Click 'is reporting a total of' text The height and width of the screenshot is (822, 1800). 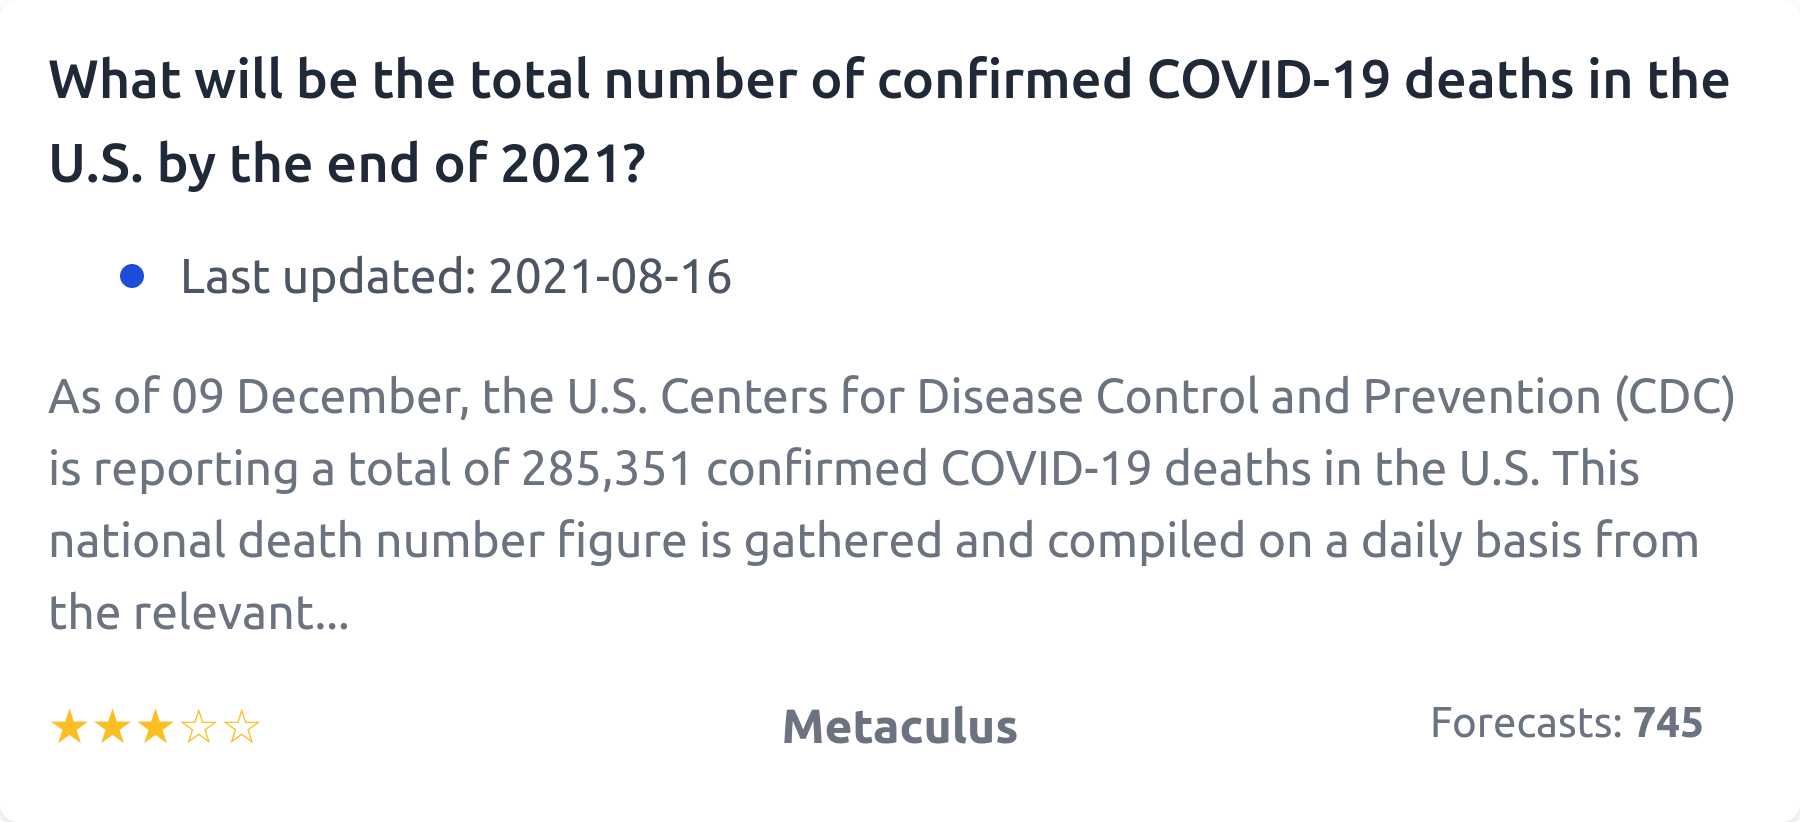click(279, 469)
